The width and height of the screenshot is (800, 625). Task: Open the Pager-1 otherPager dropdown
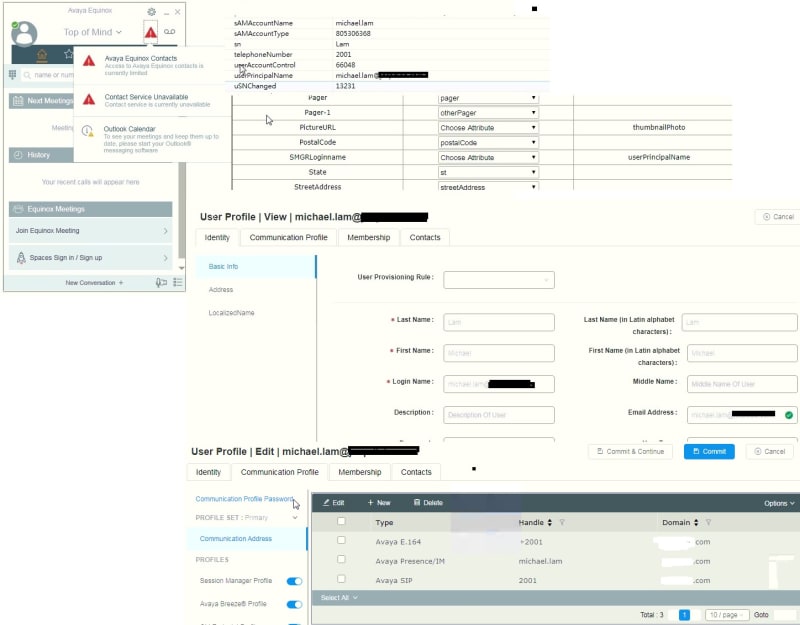(x=488, y=113)
